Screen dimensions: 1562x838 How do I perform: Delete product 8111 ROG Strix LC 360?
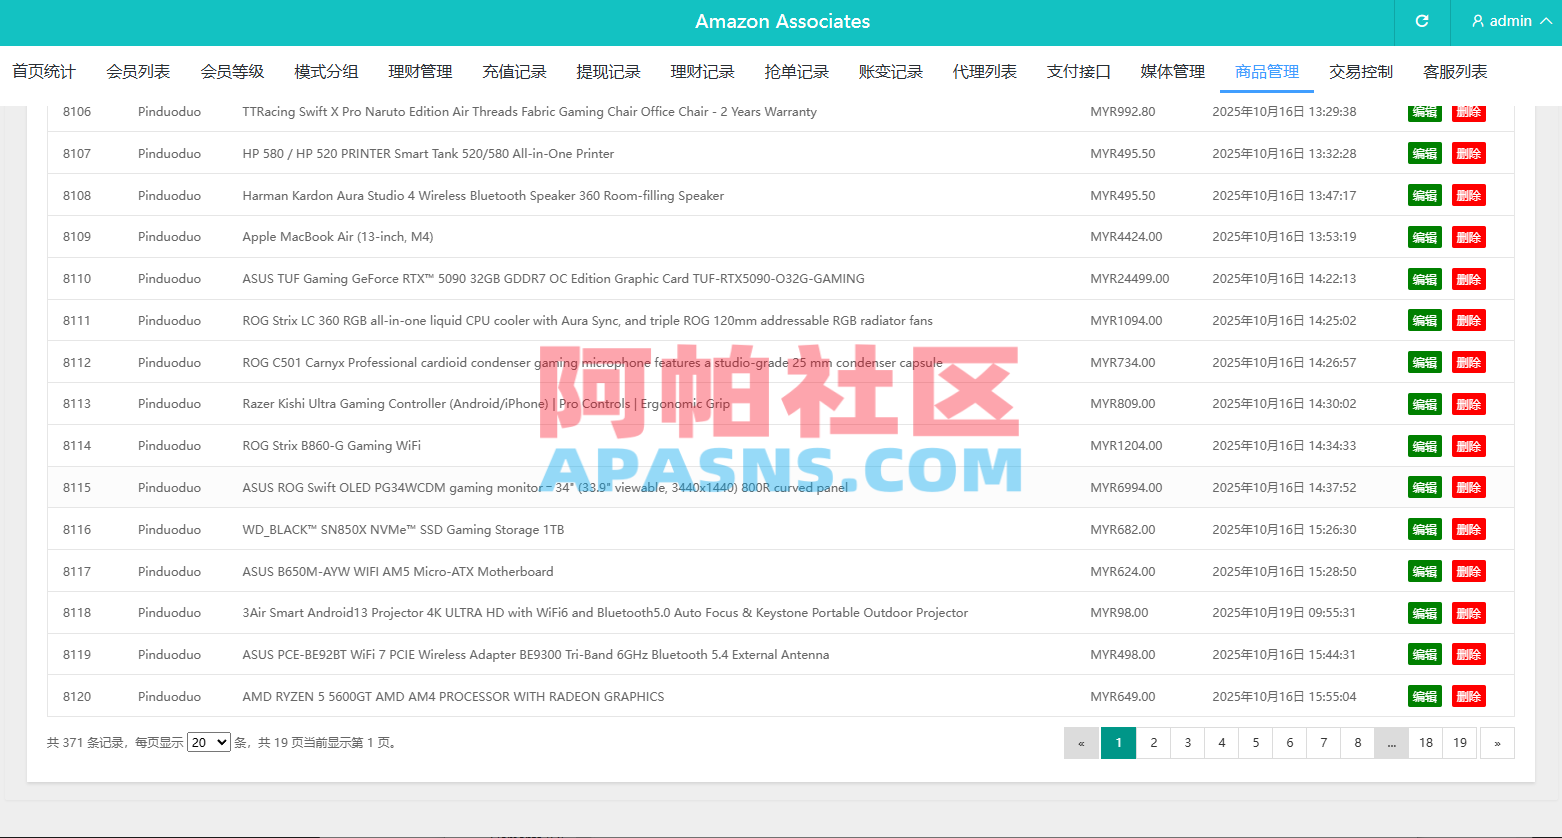1469,320
